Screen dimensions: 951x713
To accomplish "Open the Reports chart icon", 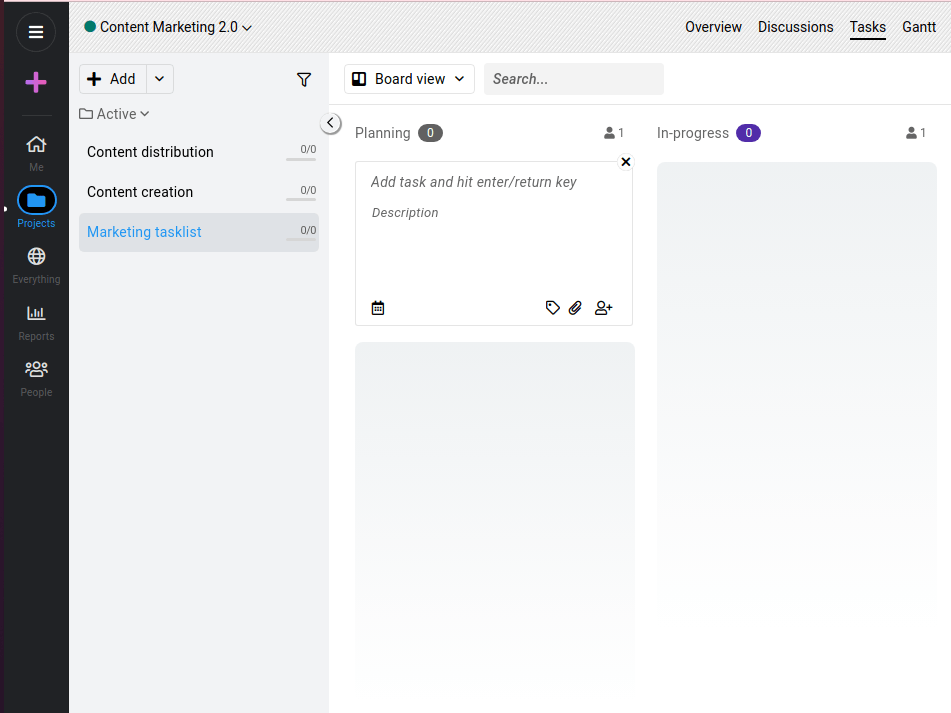I will (x=36, y=313).
